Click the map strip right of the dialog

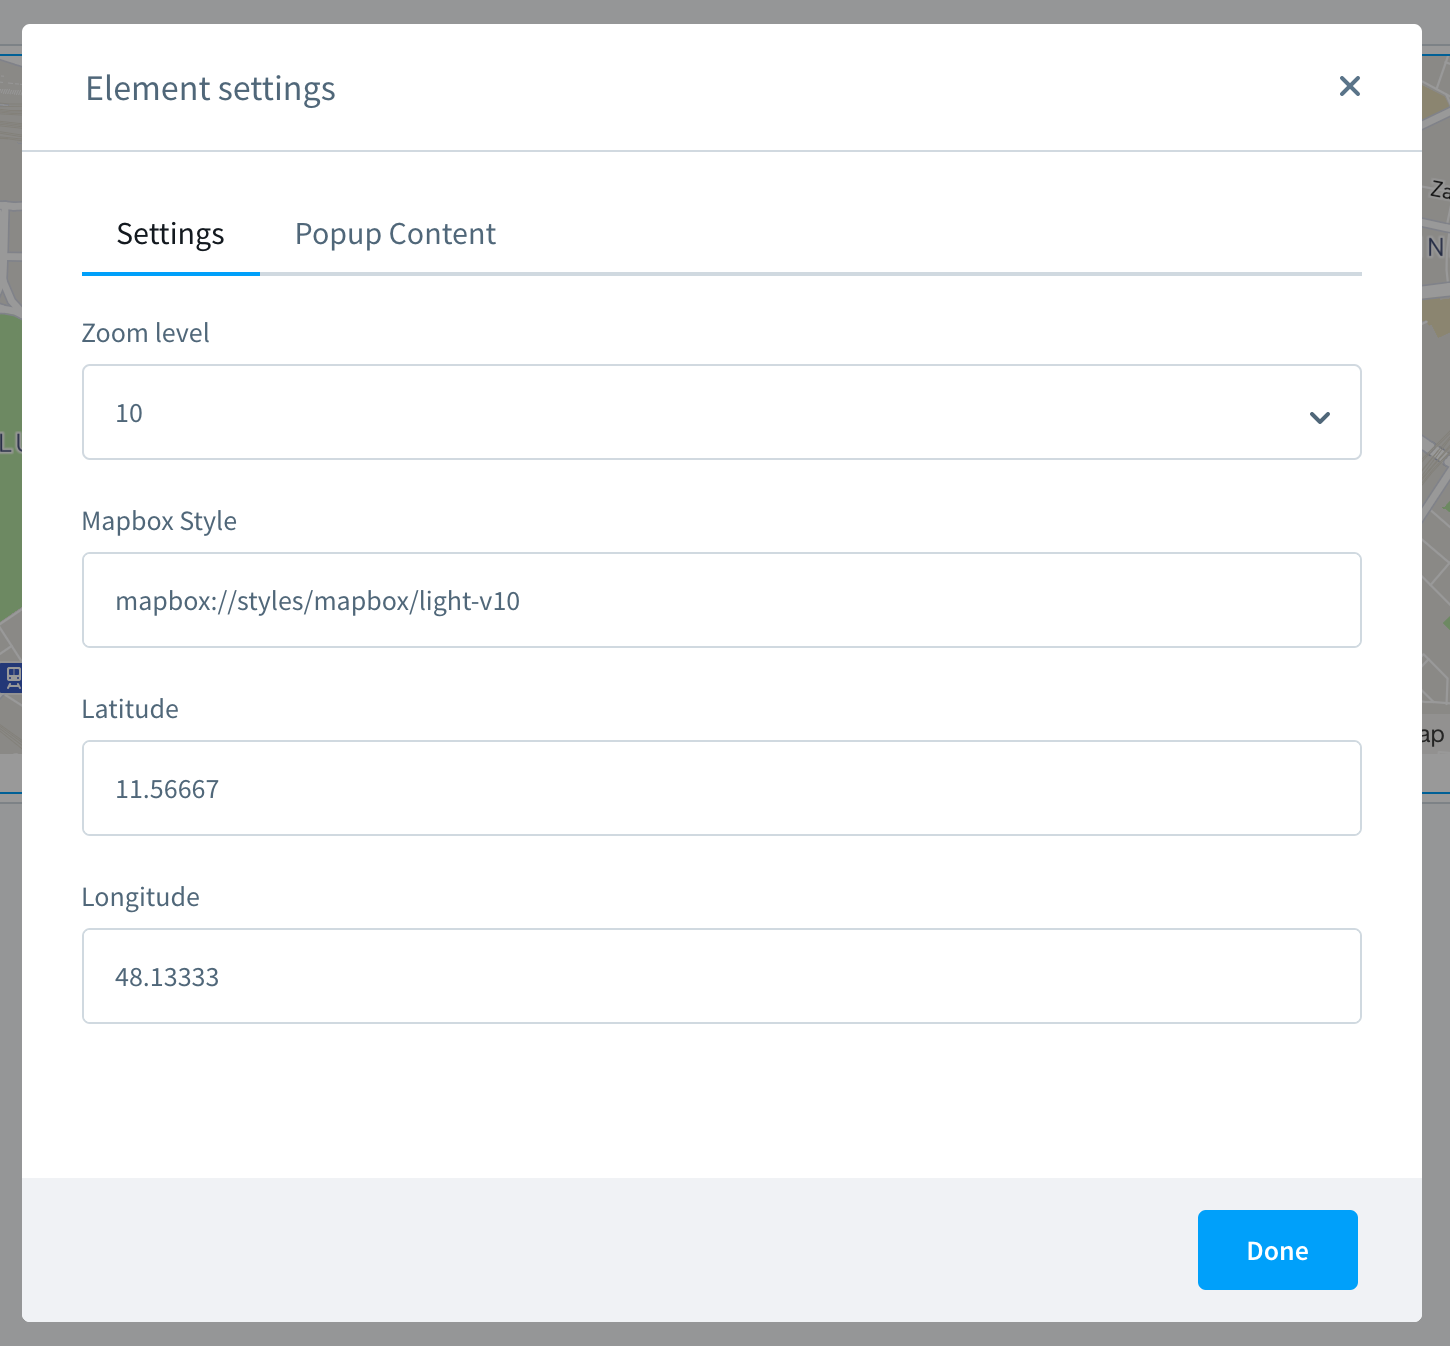[x=1436, y=450]
